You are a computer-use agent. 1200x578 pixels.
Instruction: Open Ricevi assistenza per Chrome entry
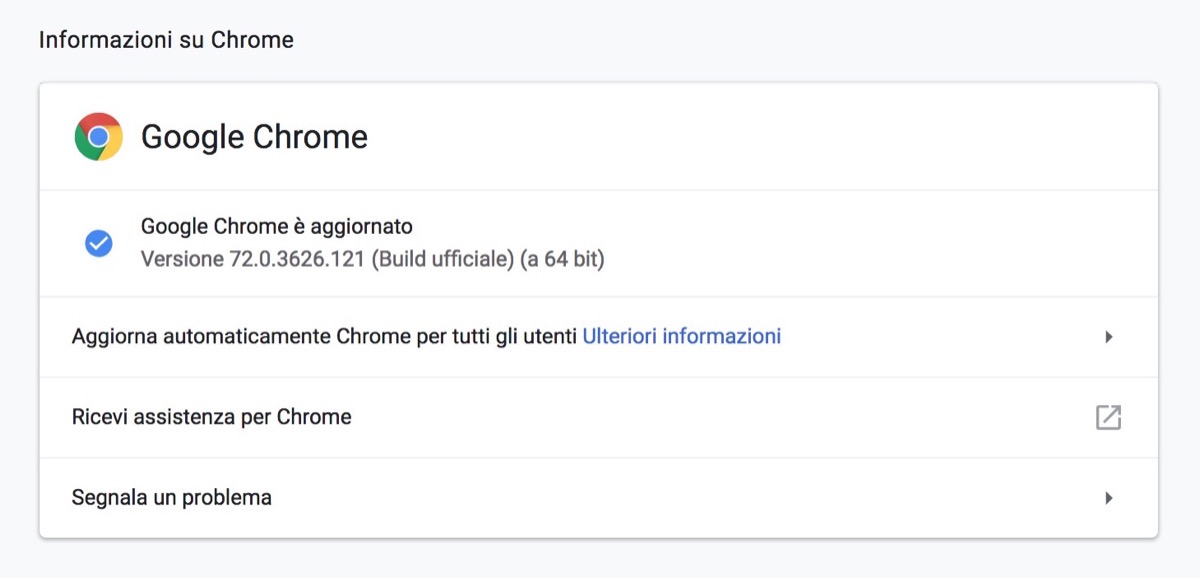[x=211, y=417]
